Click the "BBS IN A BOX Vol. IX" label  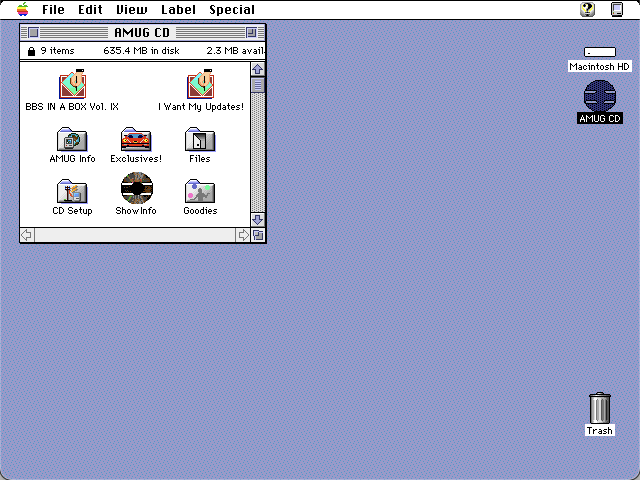coord(72,107)
